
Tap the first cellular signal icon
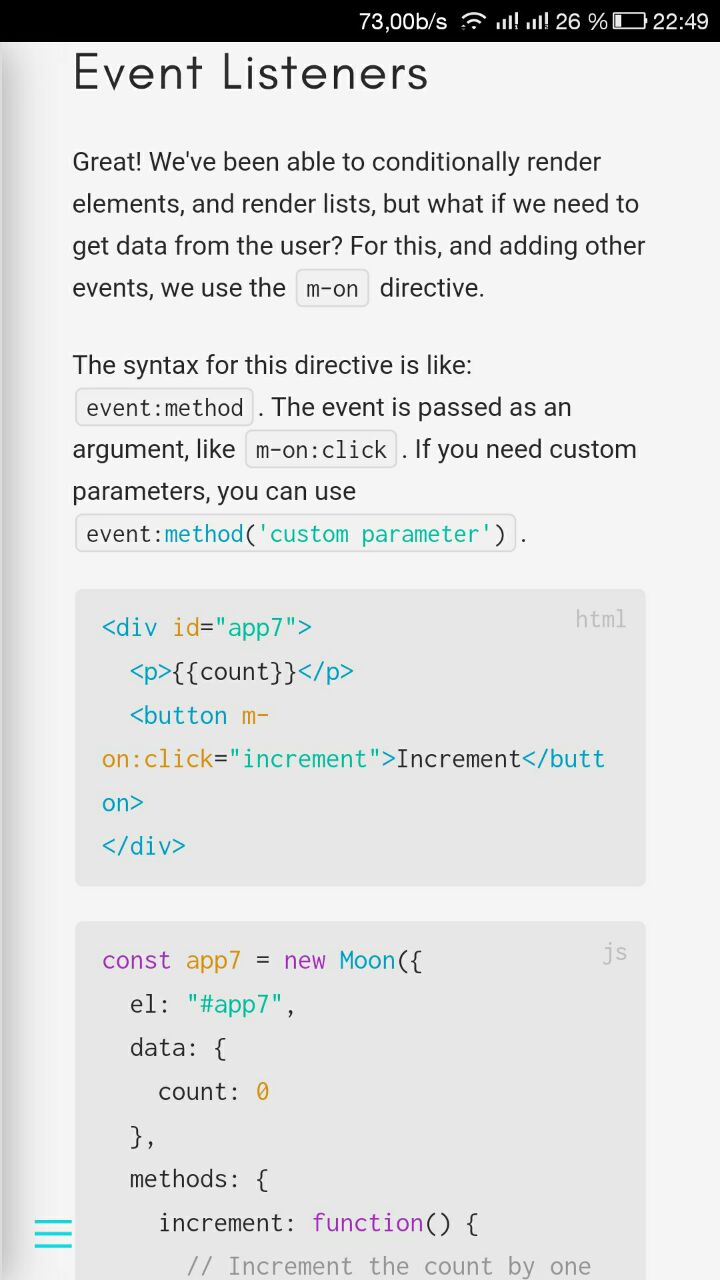click(507, 21)
